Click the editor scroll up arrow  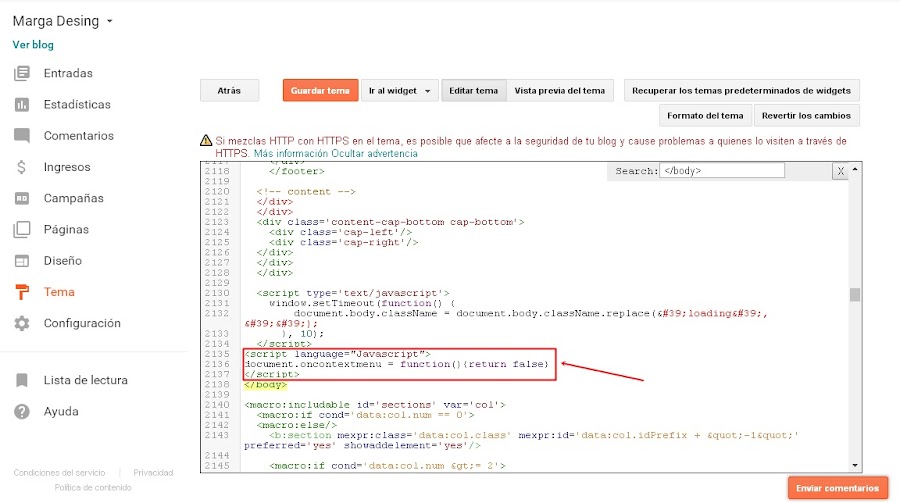click(855, 169)
